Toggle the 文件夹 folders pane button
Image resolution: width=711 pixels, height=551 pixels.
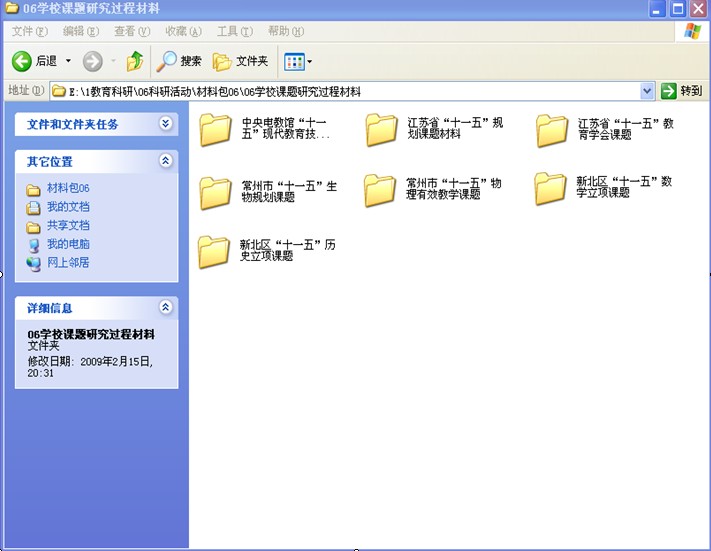tap(240, 61)
